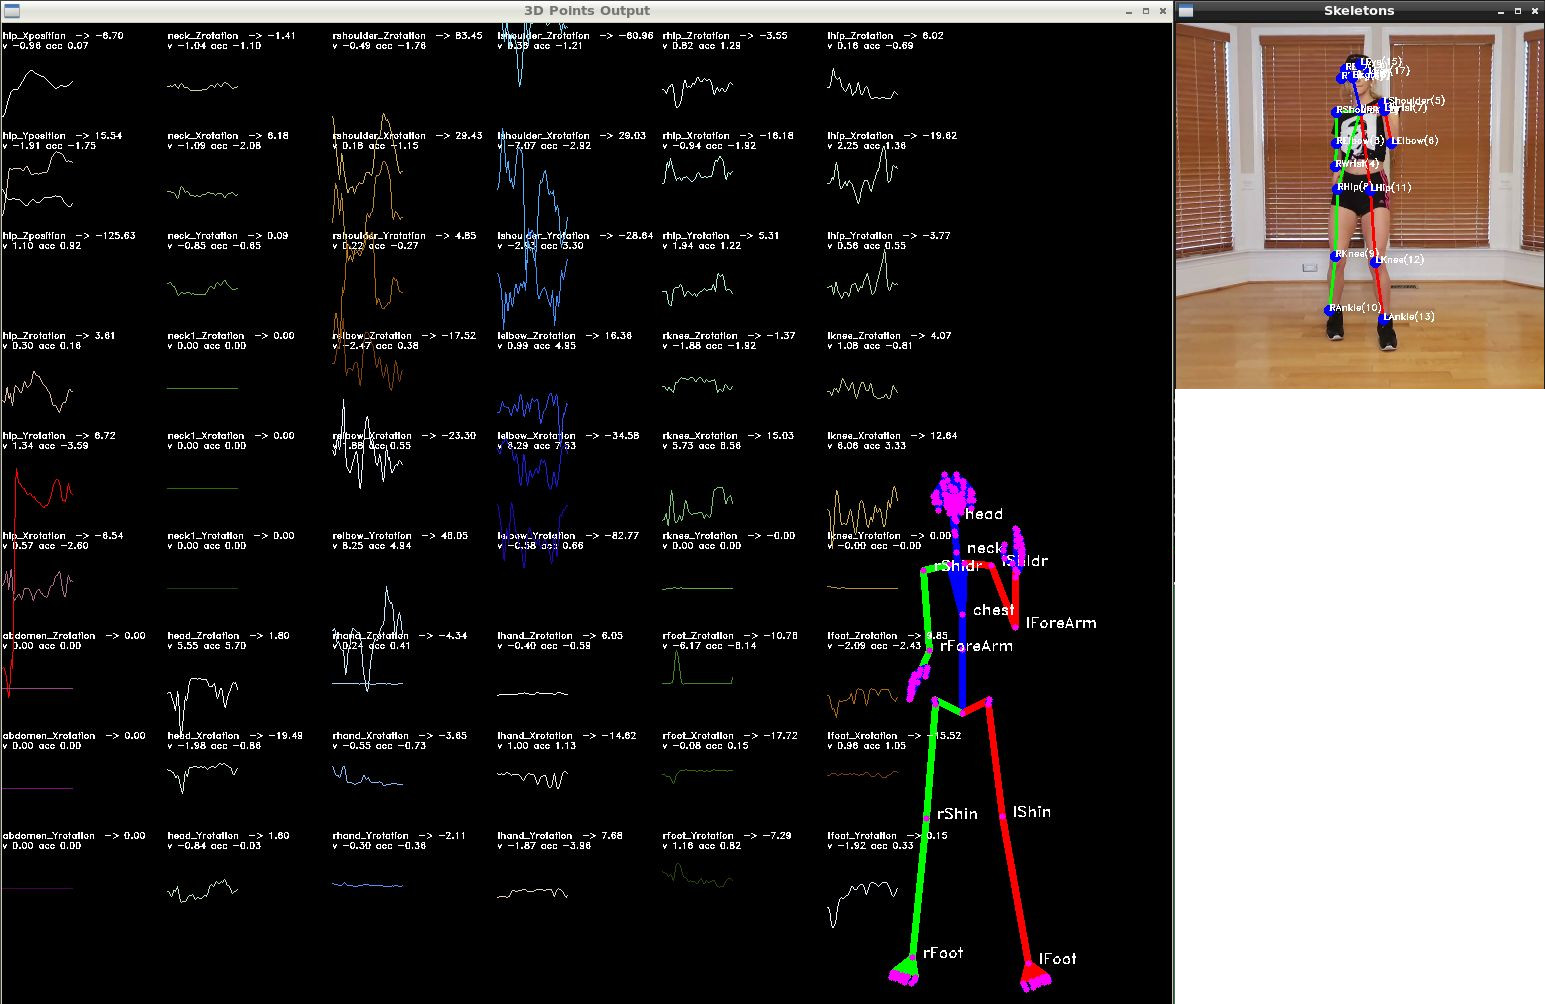Image resolution: width=1545 pixels, height=1004 pixels.
Task: Click the lelbow_Zrotation label
Action: tap(536, 335)
